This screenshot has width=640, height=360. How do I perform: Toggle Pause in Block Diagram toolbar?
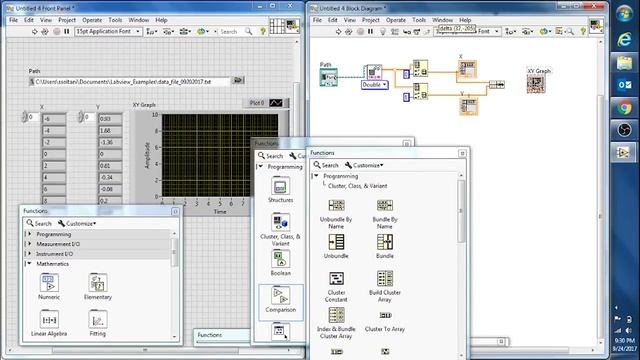click(370, 31)
